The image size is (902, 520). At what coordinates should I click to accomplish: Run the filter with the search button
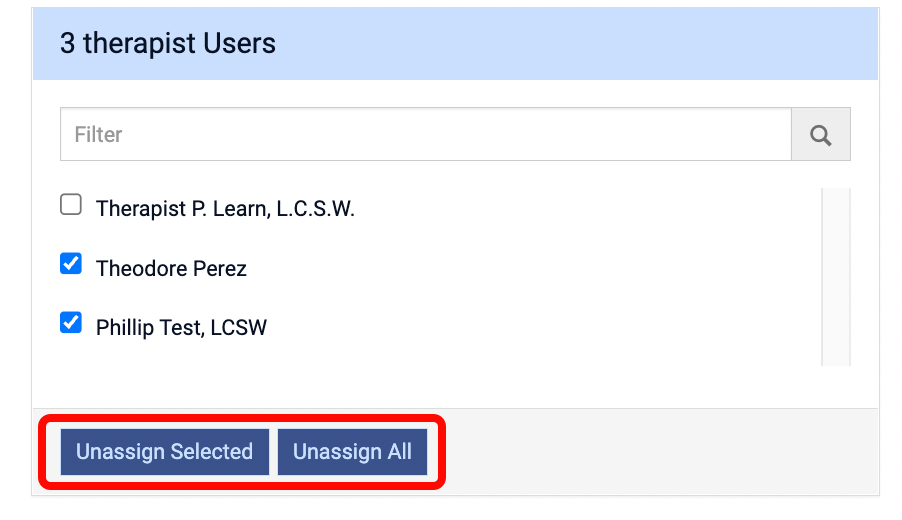(821, 135)
